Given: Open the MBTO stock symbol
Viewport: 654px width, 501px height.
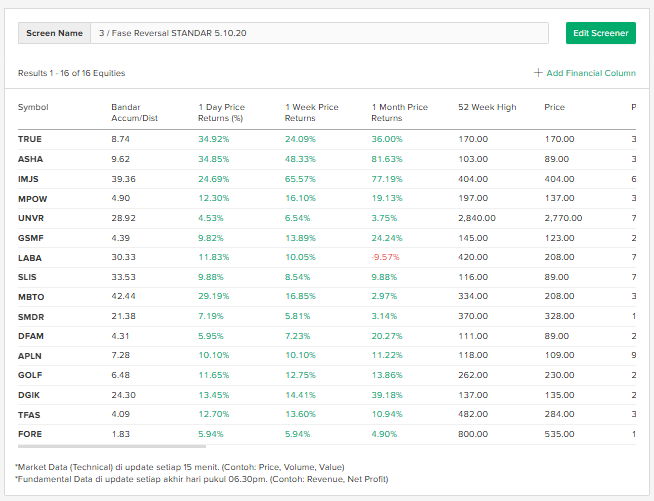Looking at the screenshot, I should point(31,297).
